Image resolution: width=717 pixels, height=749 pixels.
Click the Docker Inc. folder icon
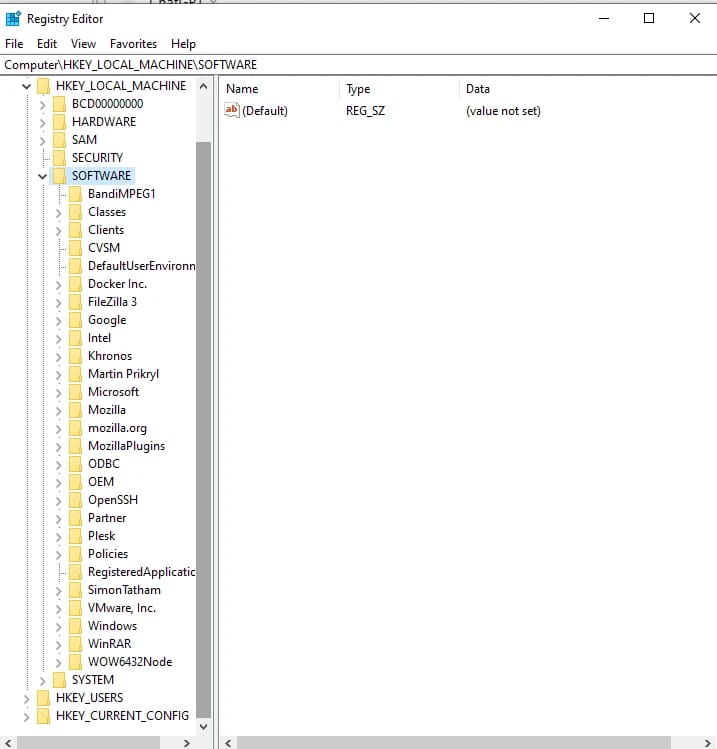click(75, 284)
